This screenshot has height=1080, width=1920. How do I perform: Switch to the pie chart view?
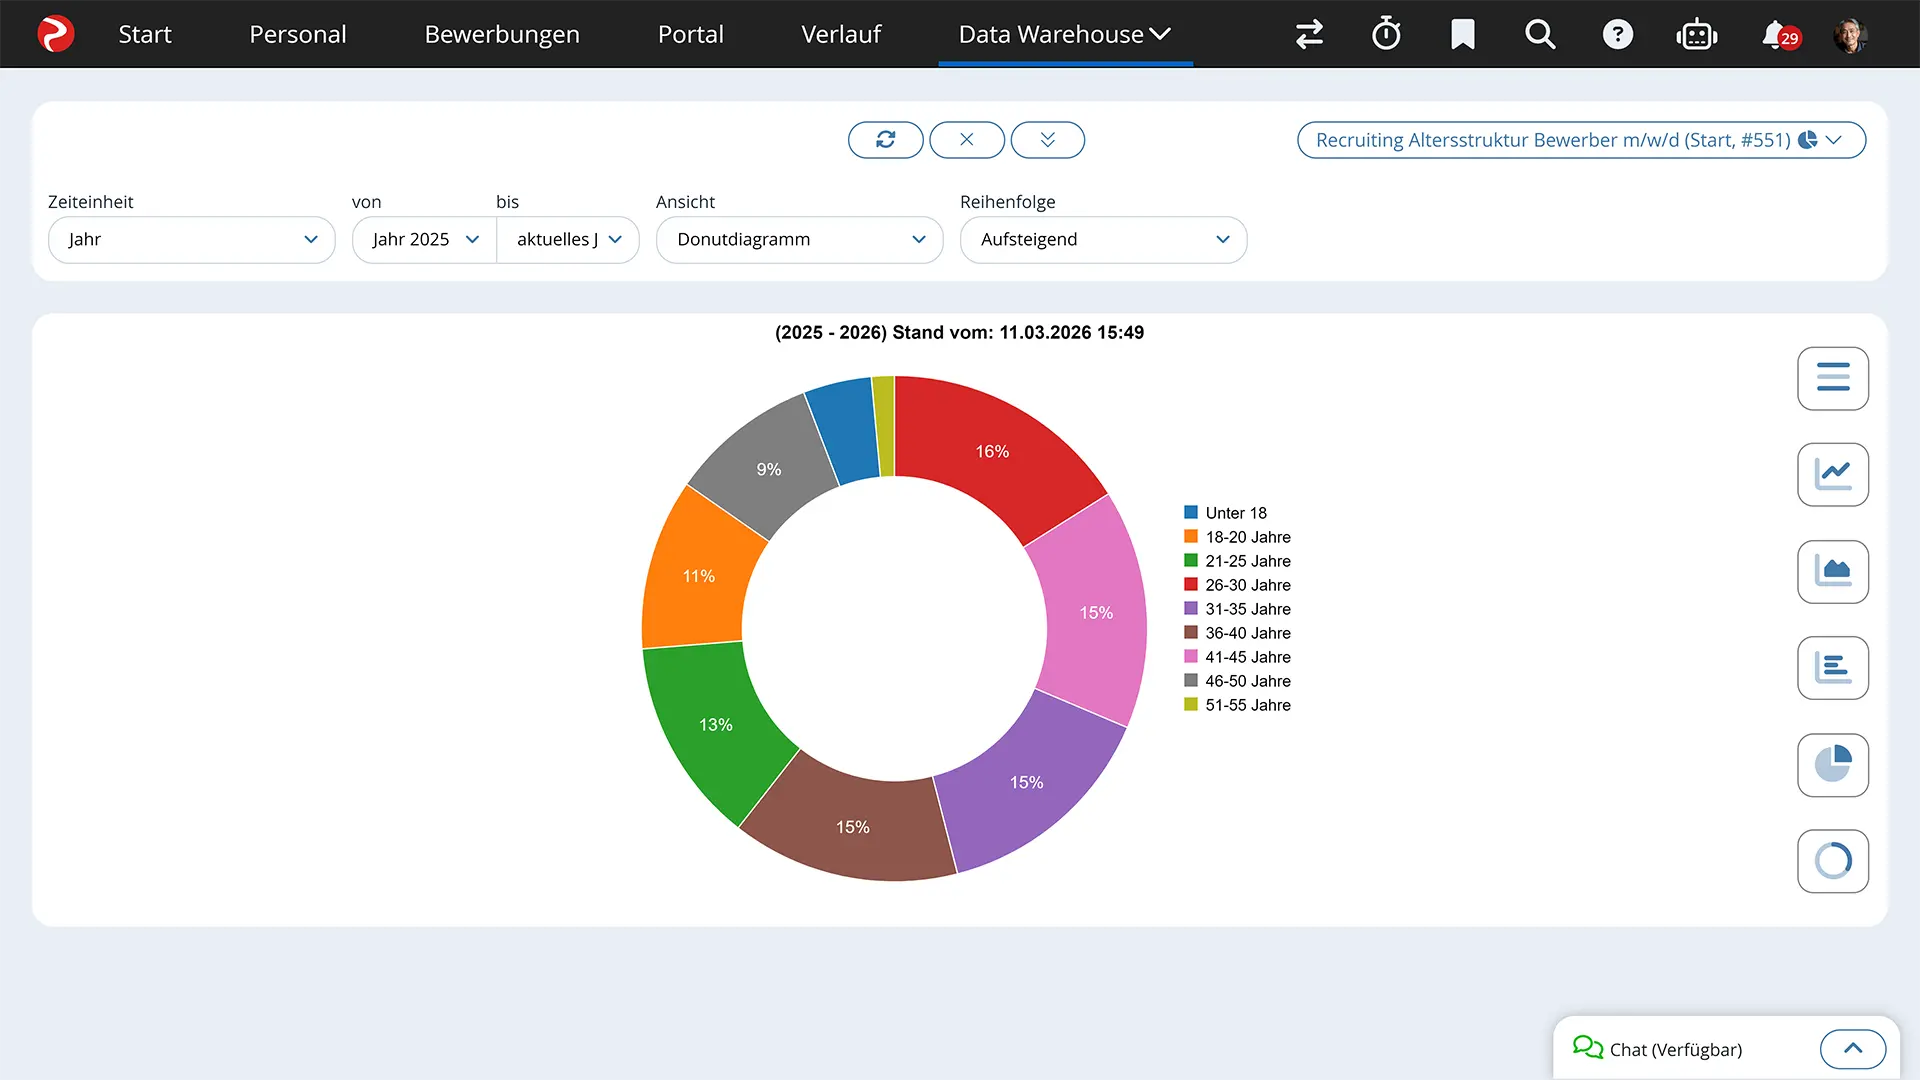coord(1833,765)
